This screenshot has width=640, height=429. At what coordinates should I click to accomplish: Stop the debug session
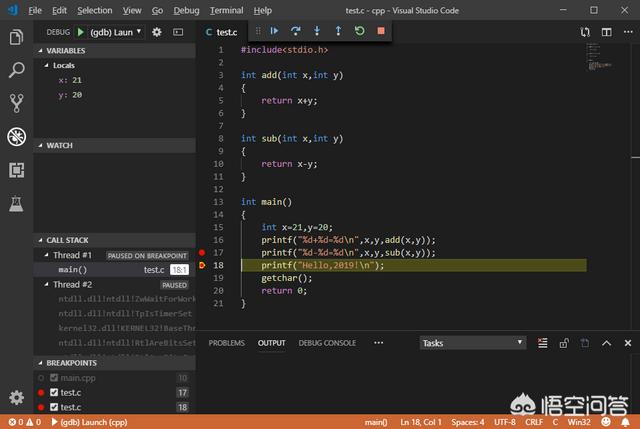coord(381,31)
